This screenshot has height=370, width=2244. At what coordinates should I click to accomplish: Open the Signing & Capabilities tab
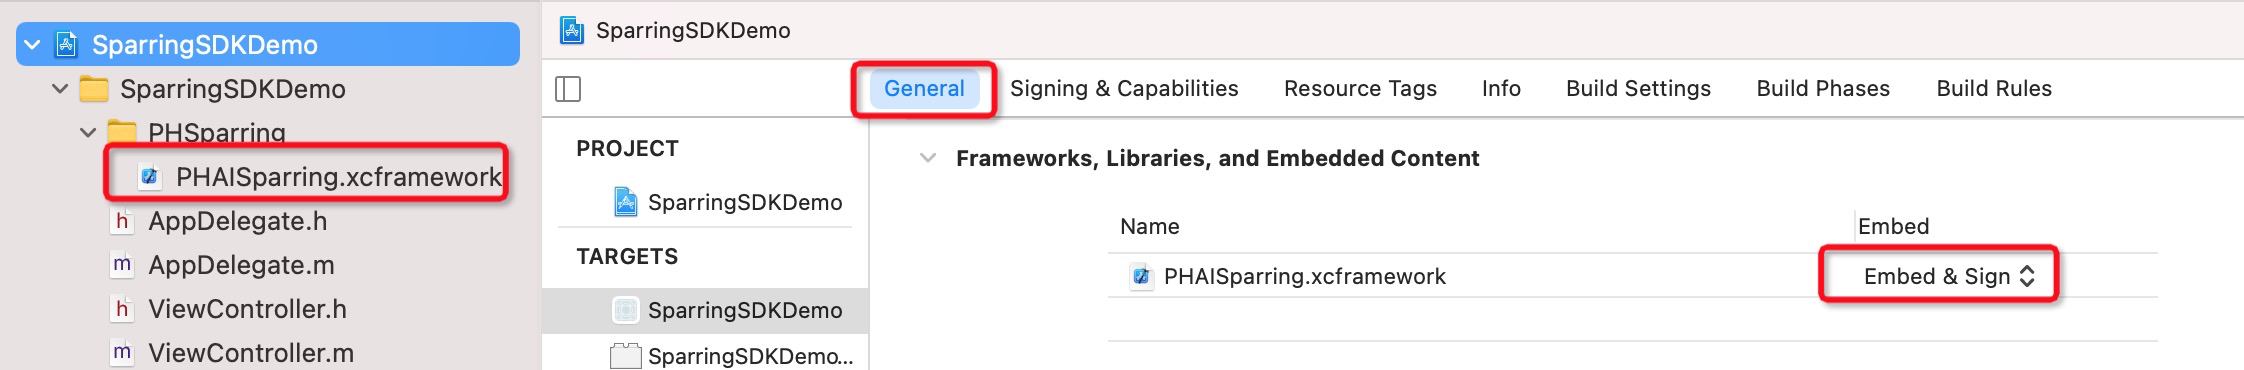click(1124, 89)
